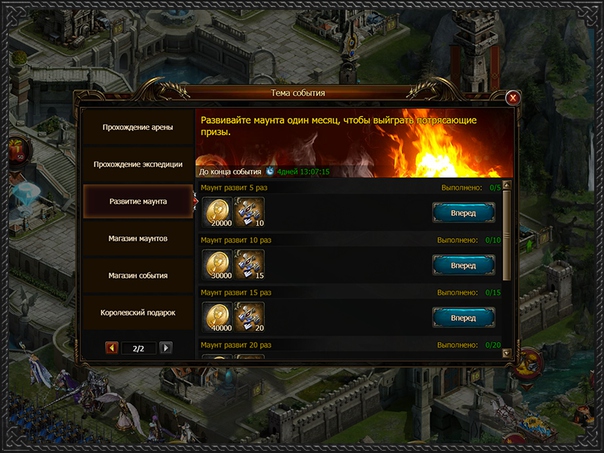
Task: Select the 40000 gold coin reward icon
Action: pyautogui.click(x=218, y=317)
